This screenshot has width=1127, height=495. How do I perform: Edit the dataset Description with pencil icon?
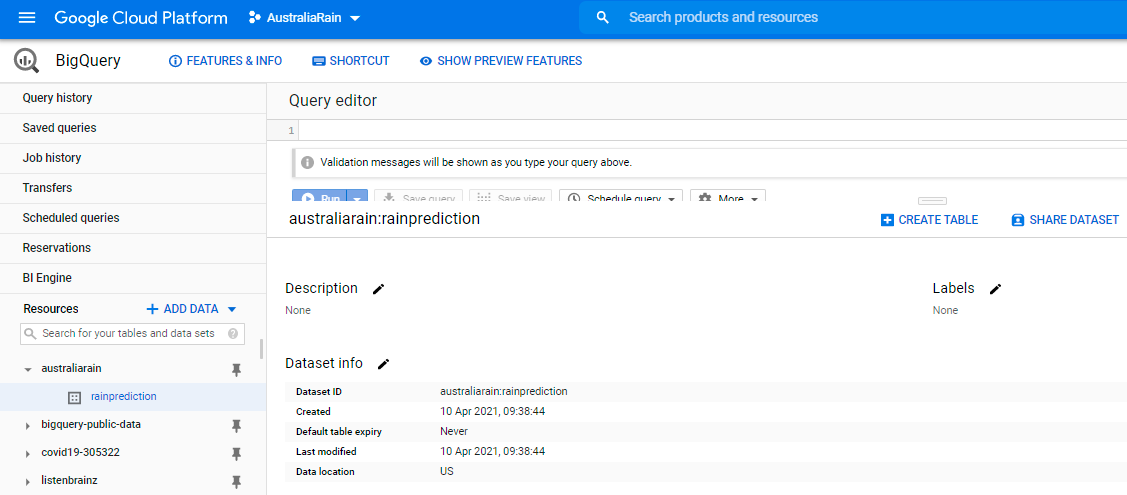(378, 289)
